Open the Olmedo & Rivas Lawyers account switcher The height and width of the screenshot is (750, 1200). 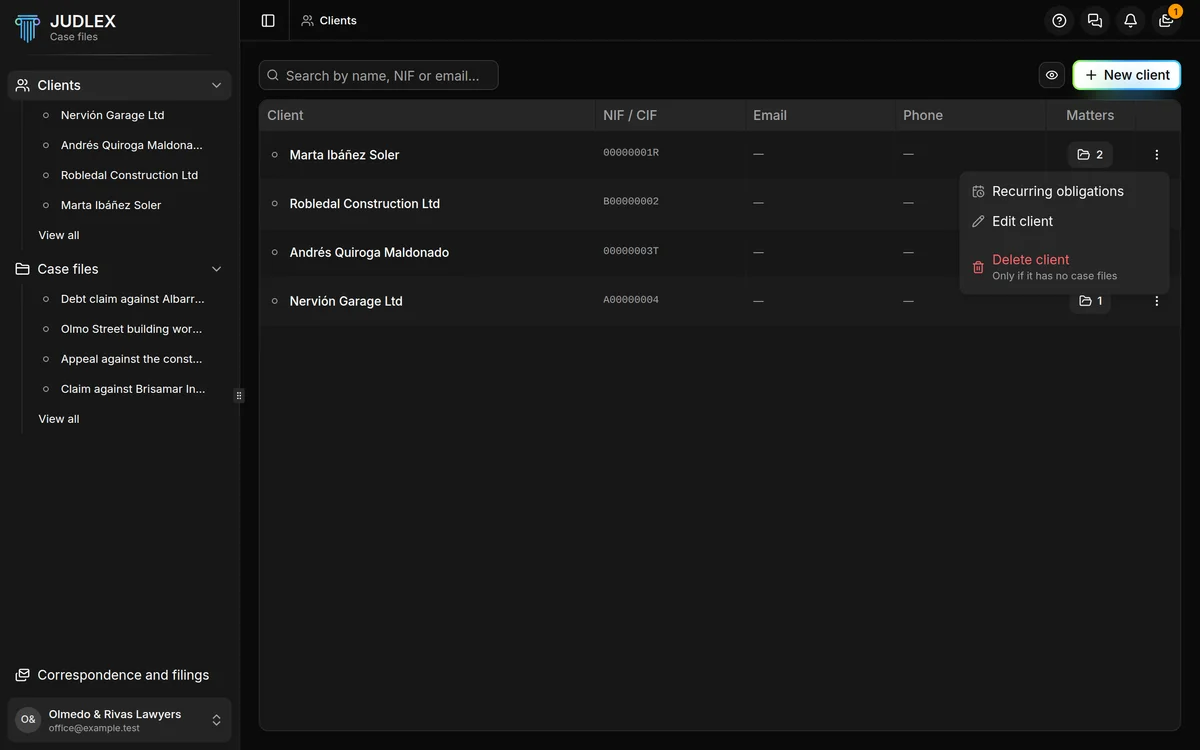coord(120,720)
